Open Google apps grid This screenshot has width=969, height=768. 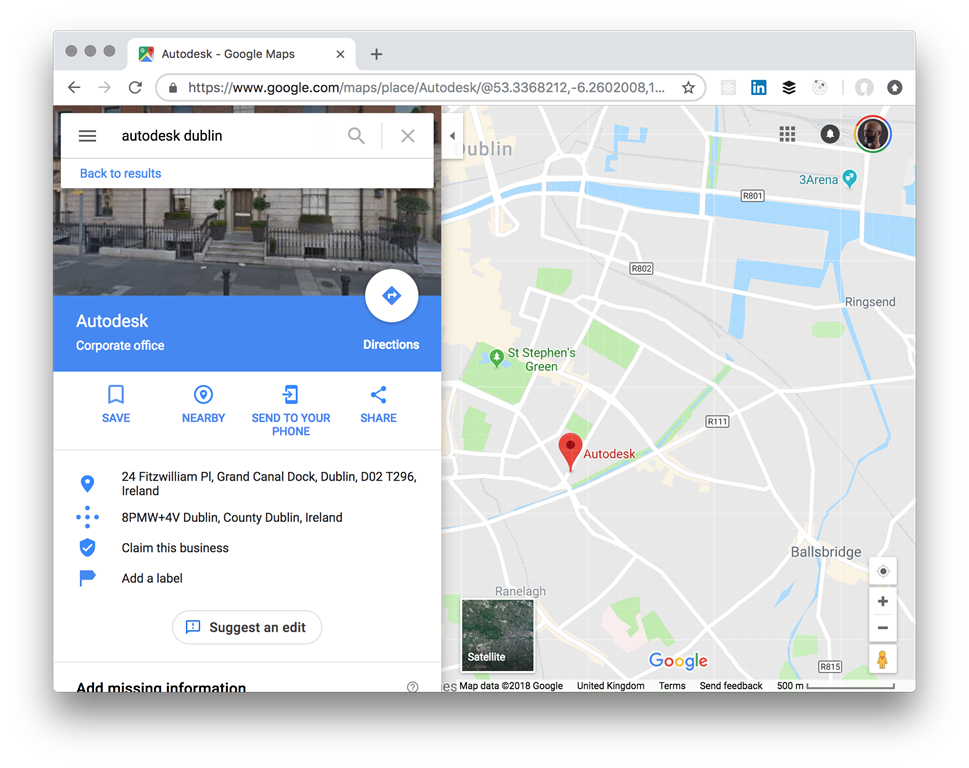(787, 134)
